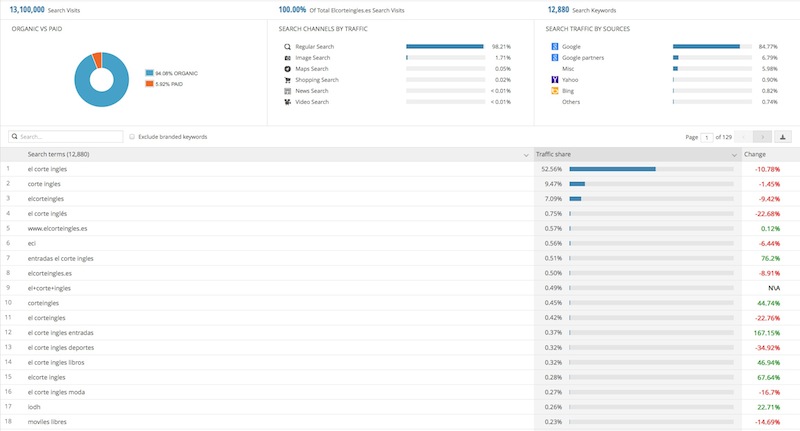Click the blue Organic legend swatch
This screenshot has width=800, height=431.
pyautogui.click(x=149, y=73)
